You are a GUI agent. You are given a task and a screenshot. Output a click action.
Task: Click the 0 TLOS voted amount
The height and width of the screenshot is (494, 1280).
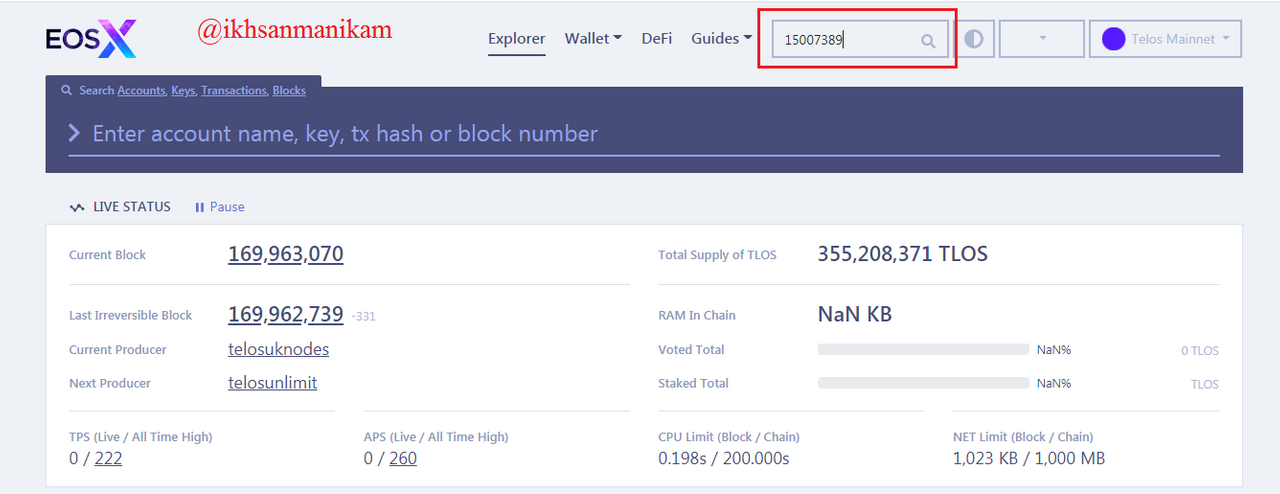pyautogui.click(x=1200, y=351)
